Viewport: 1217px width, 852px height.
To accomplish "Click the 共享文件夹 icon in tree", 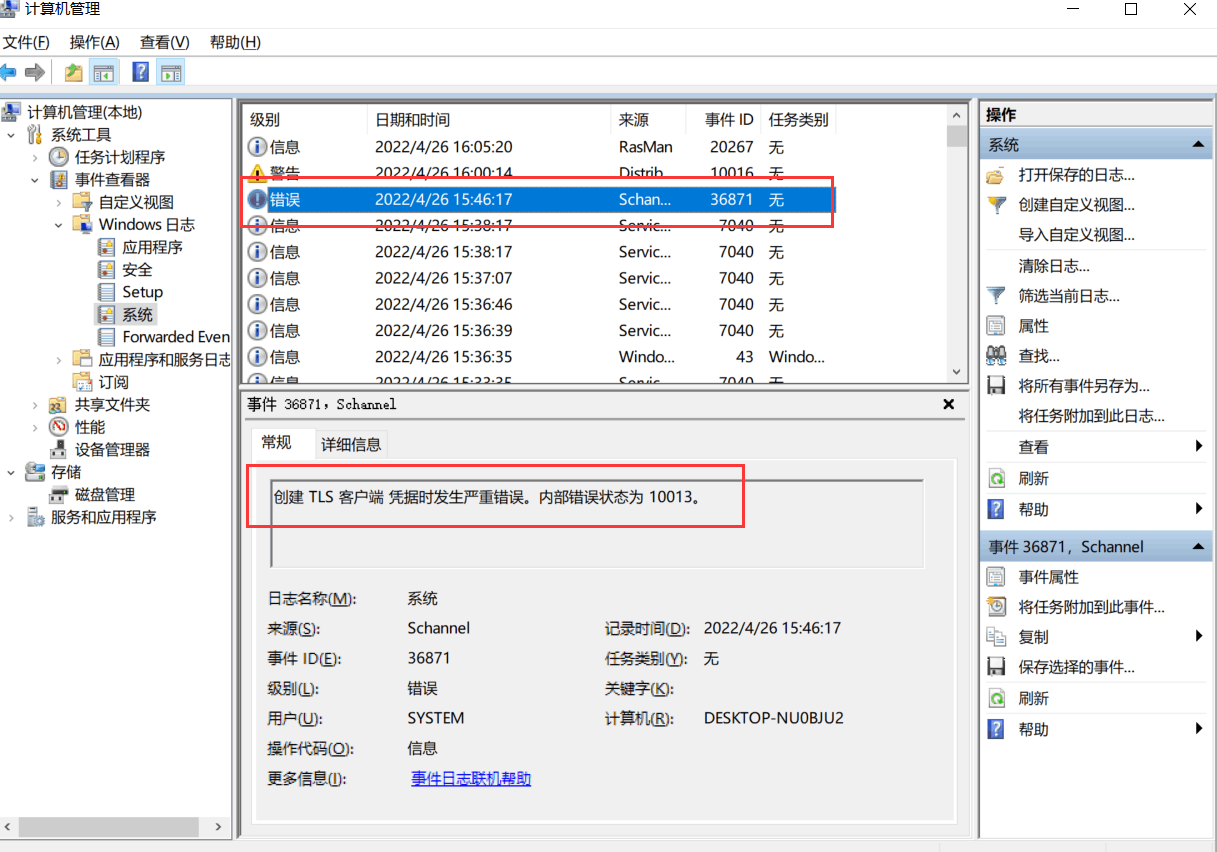I will click(x=59, y=405).
